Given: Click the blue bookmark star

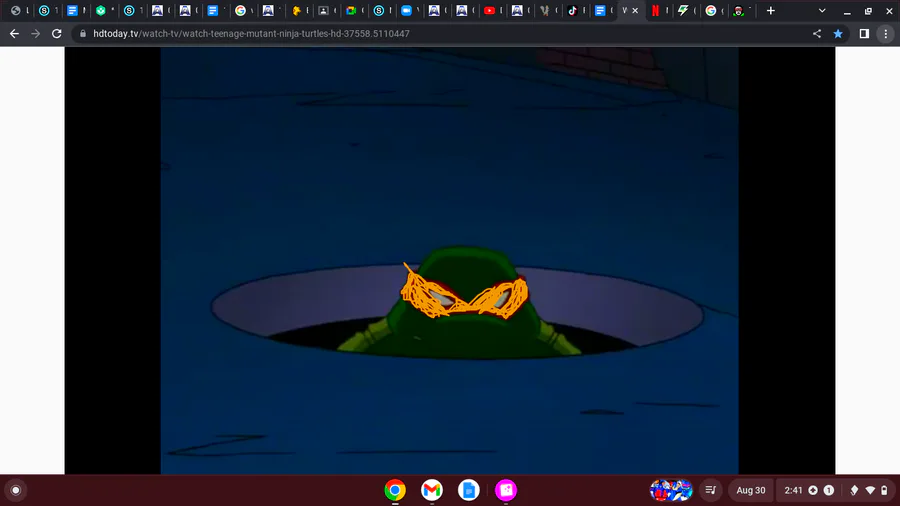Looking at the screenshot, I should (838, 34).
